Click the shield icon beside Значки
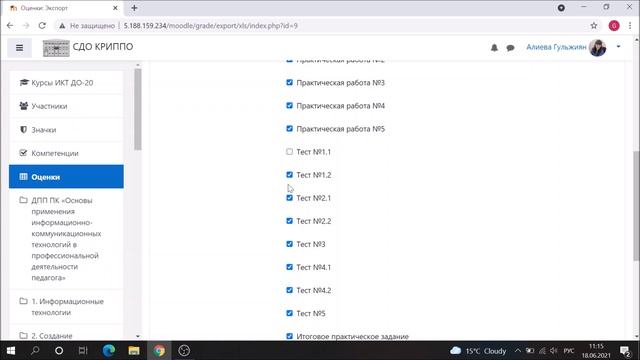 [24, 129]
